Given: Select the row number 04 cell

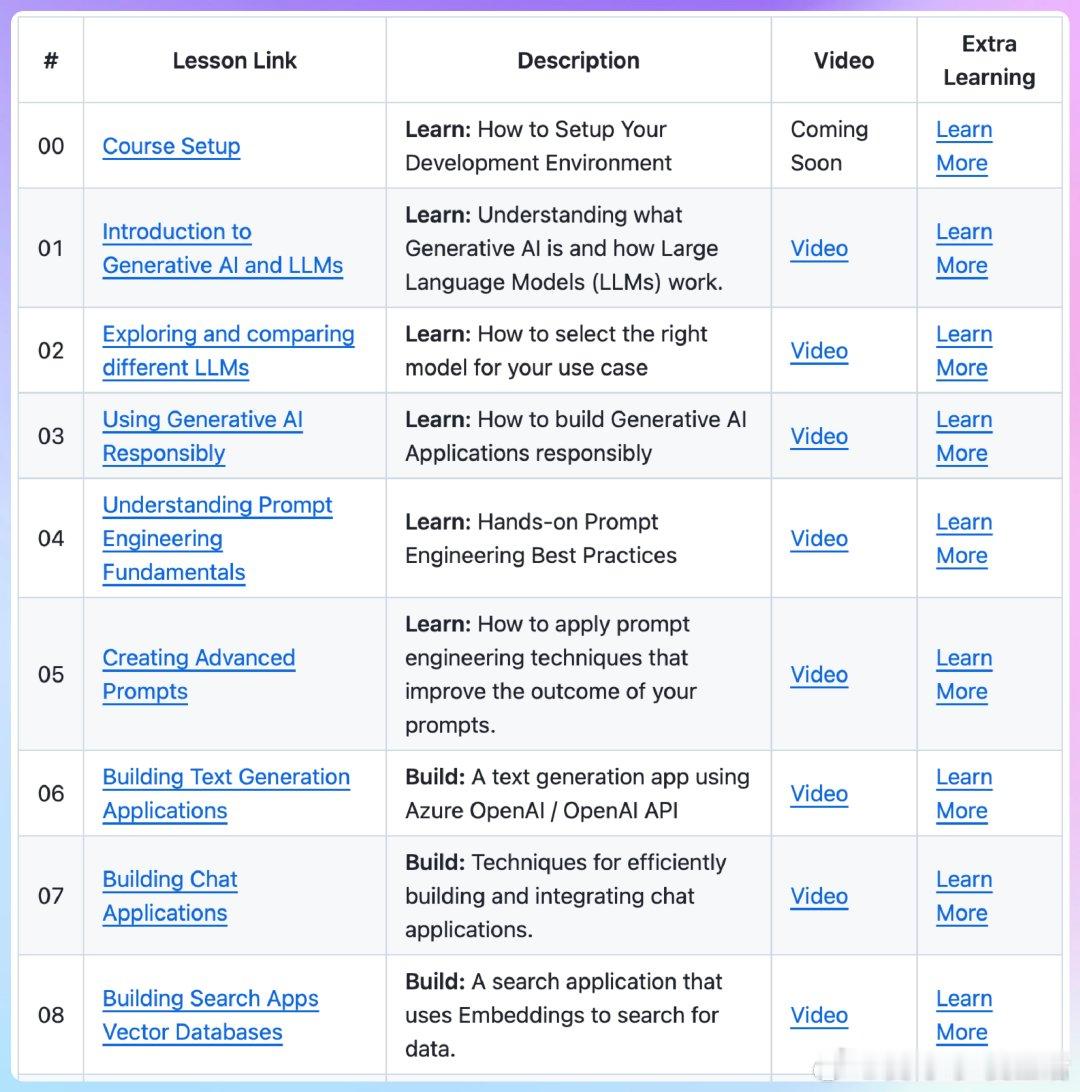Looking at the screenshot, I should click(51, 539).
